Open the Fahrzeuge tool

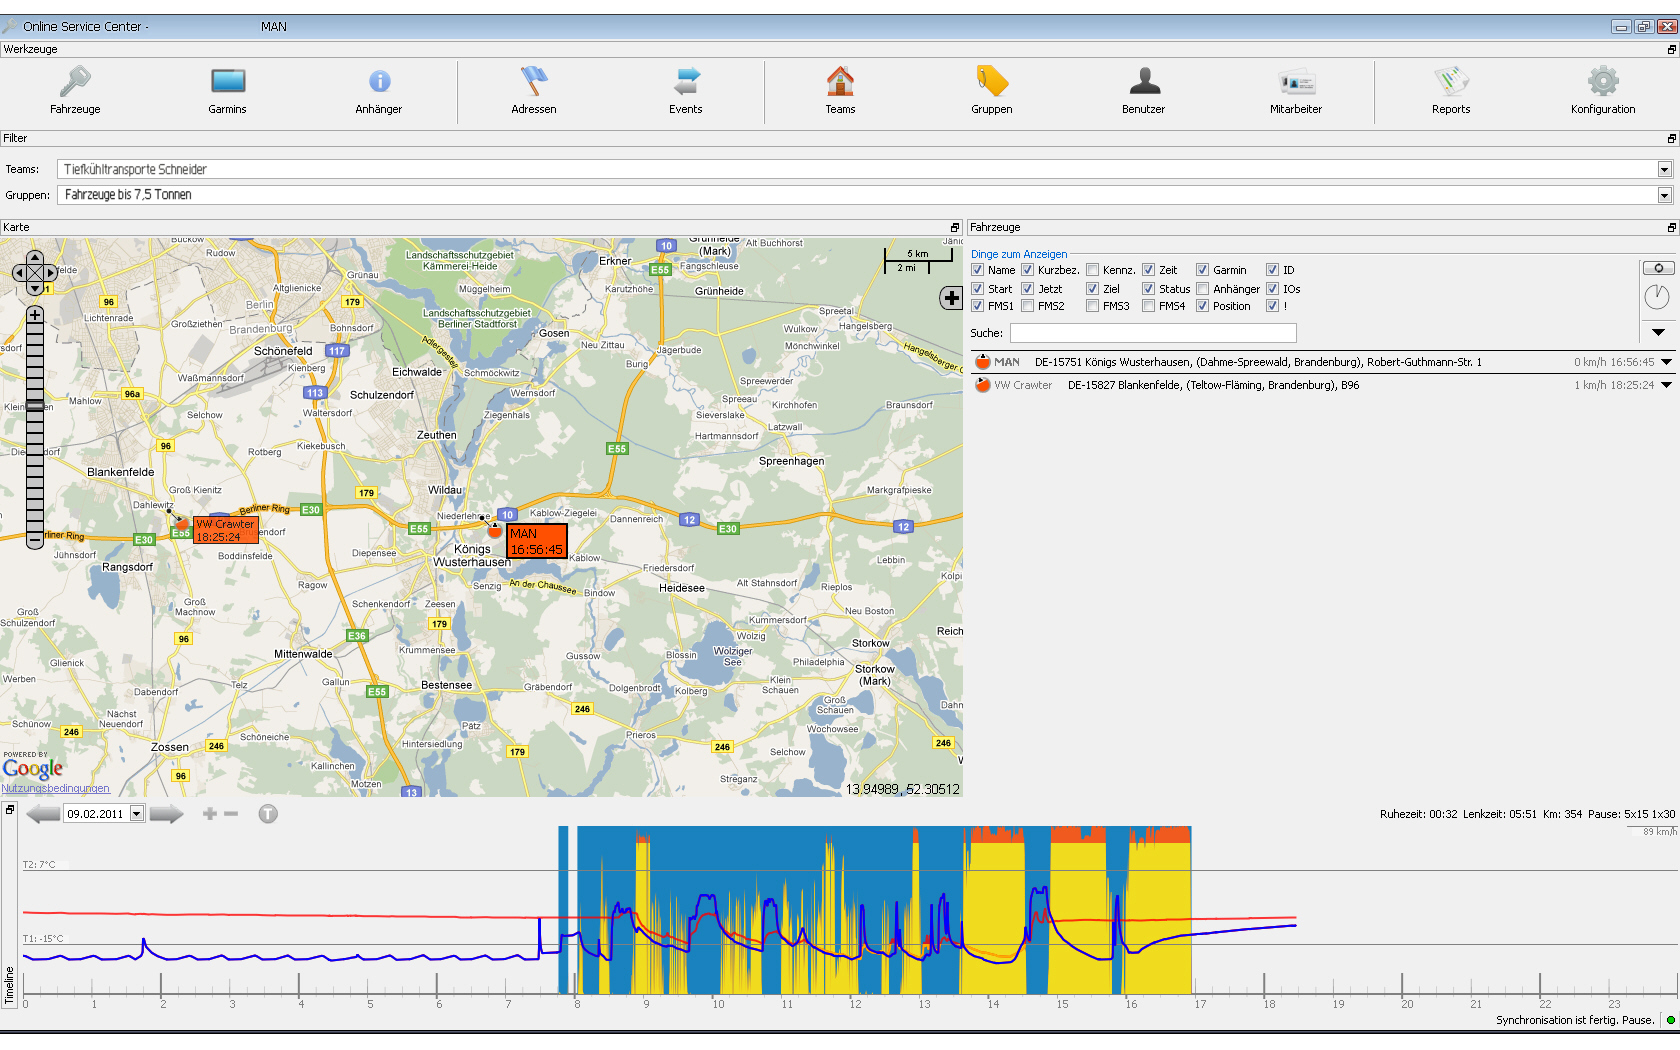(x=75, y=90)
